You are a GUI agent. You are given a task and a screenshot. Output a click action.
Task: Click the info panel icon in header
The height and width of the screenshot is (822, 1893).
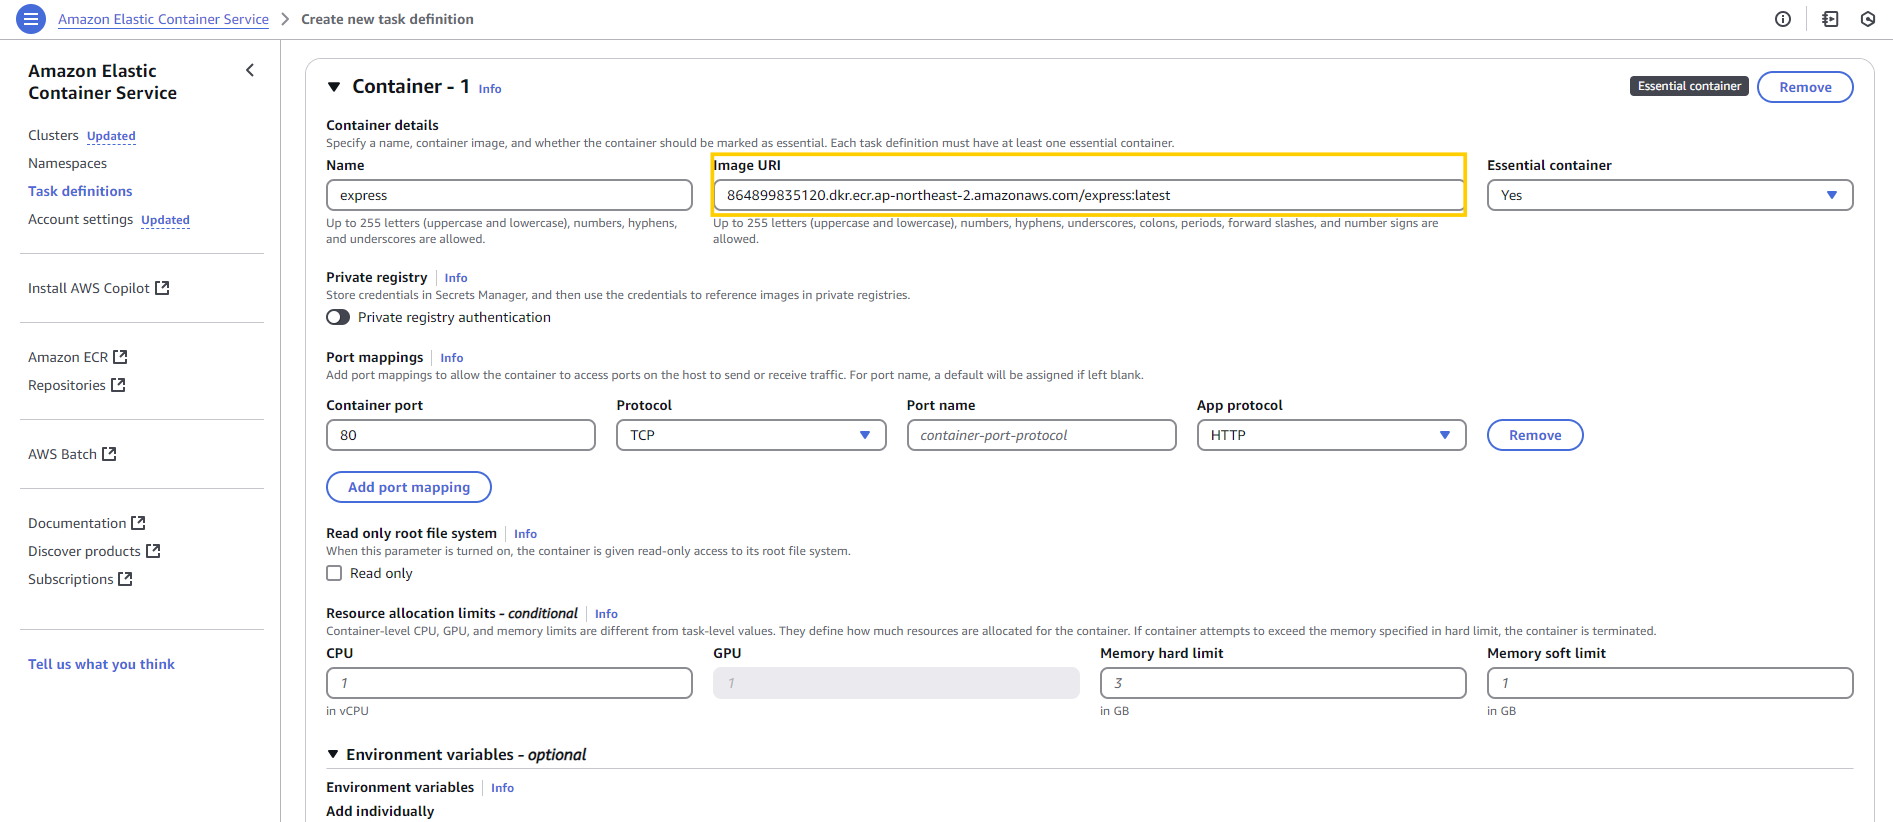click(1783, 19)
